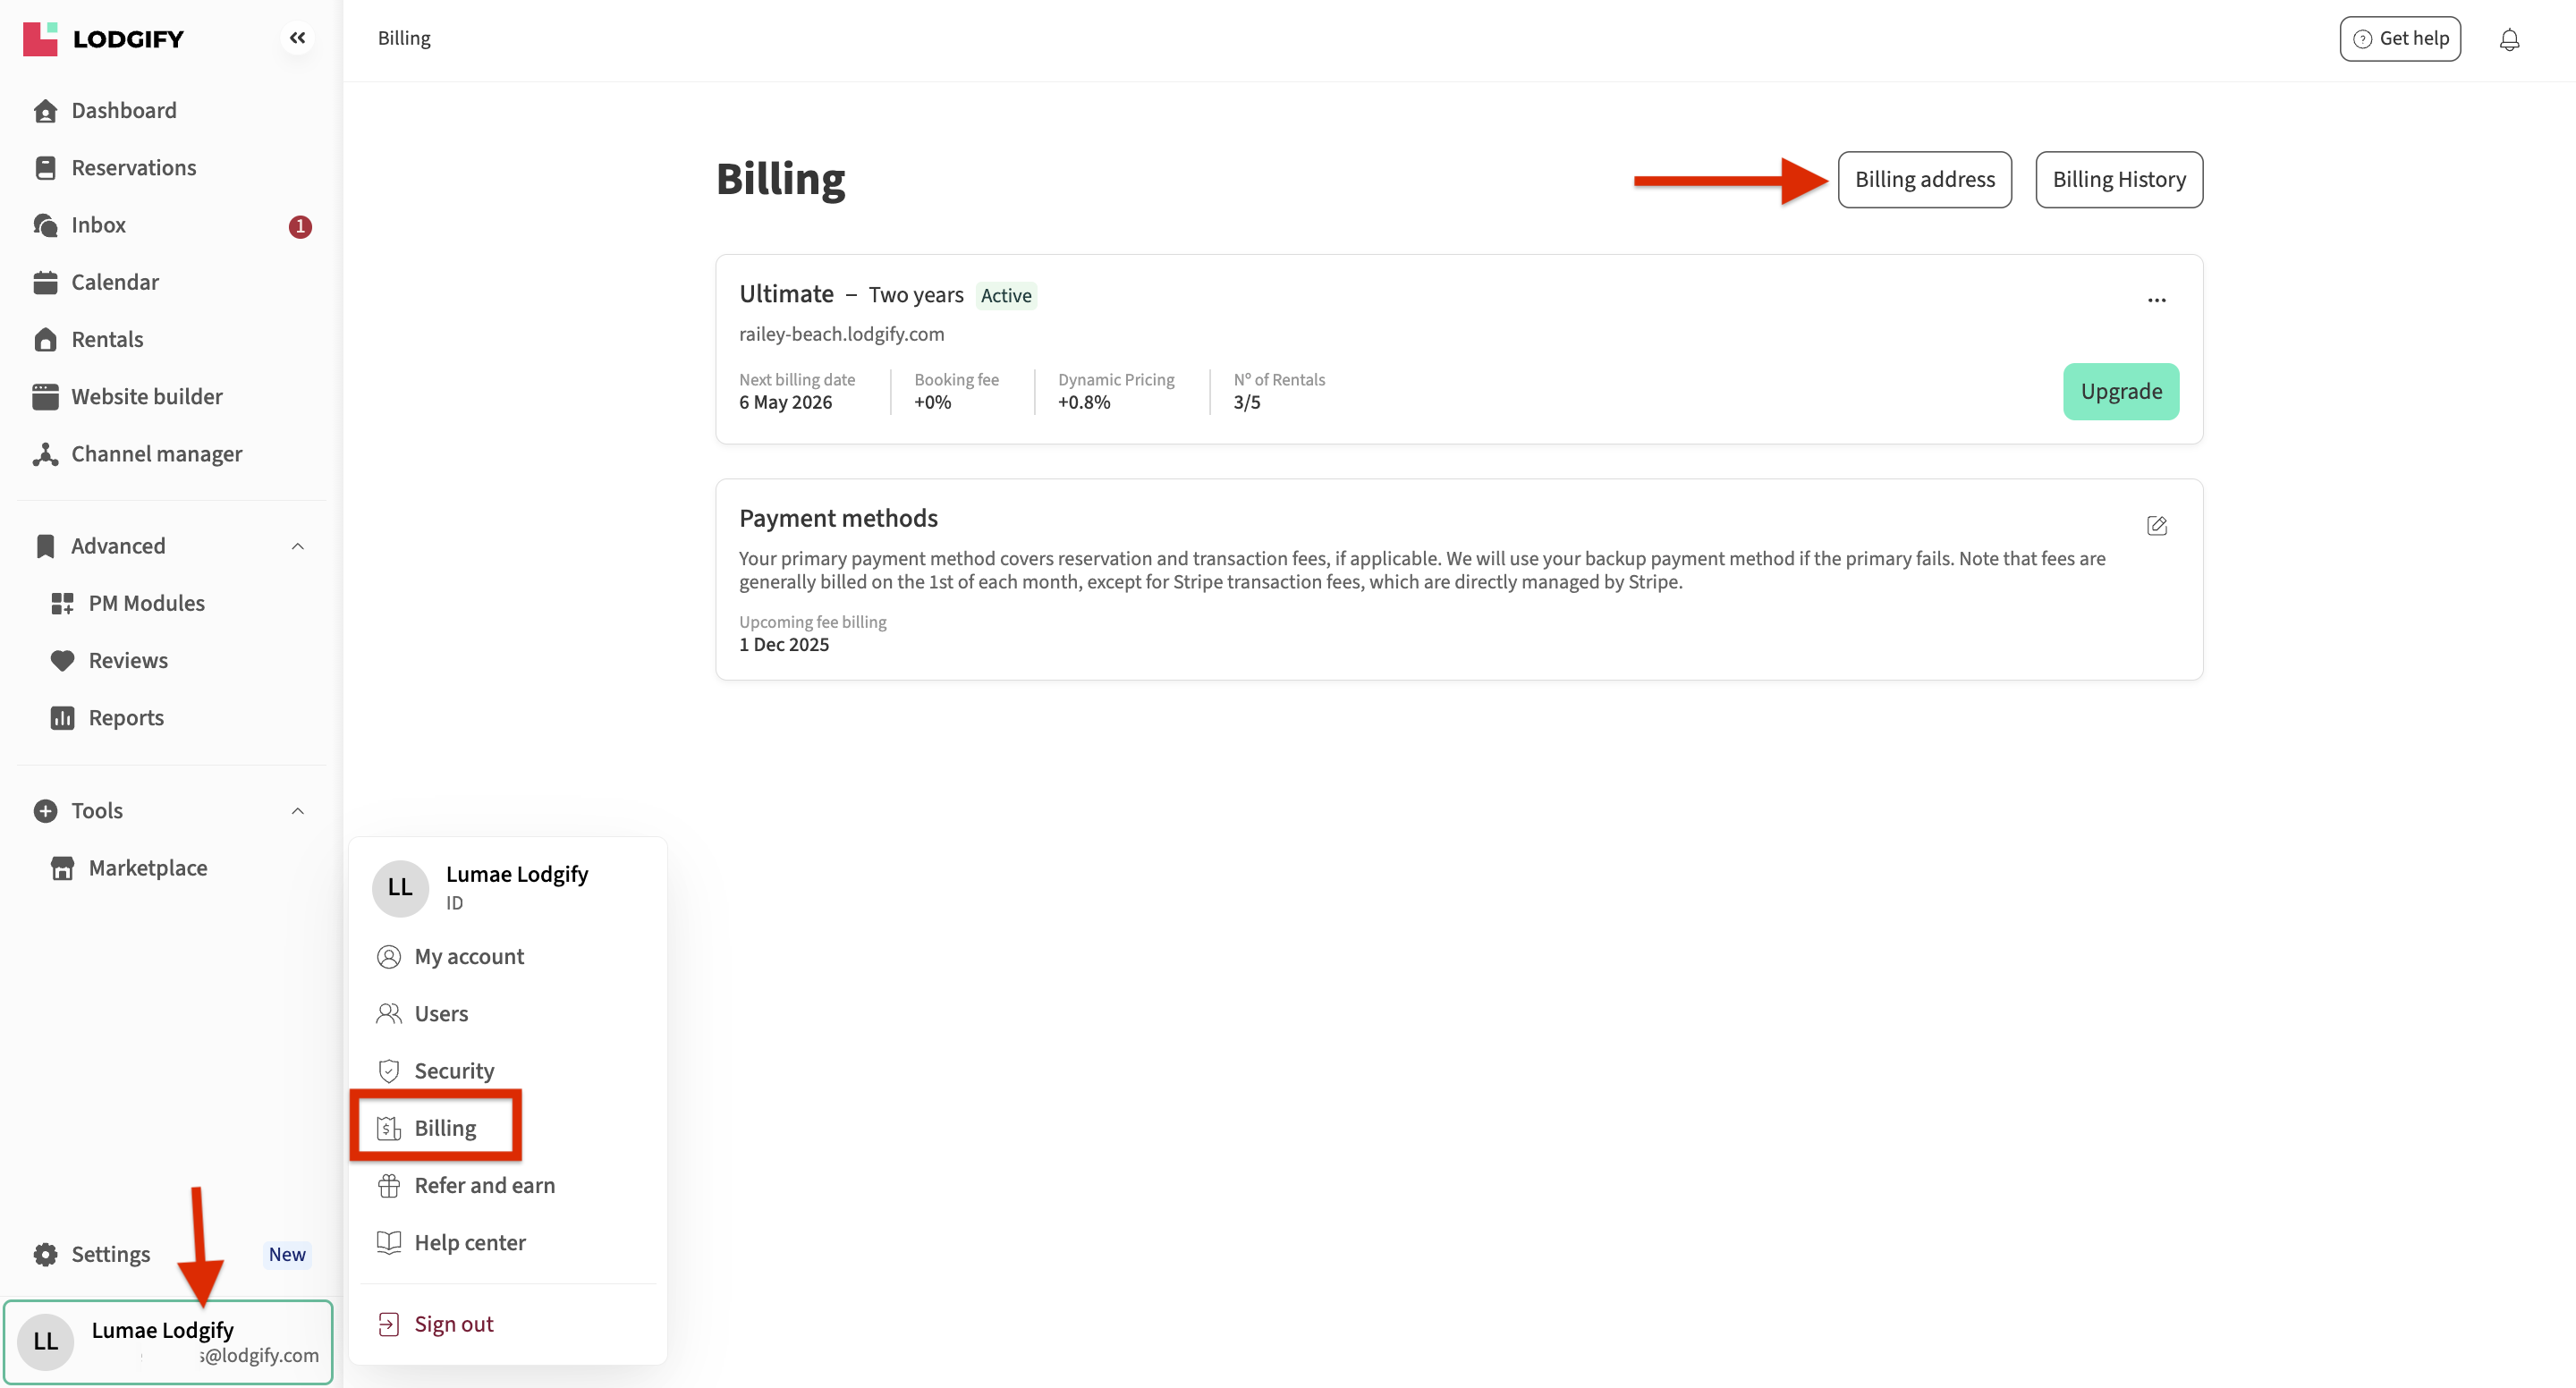2576x1388 pixels.
Task: Click Sign out in account menu
Action: pos(453,1324)
